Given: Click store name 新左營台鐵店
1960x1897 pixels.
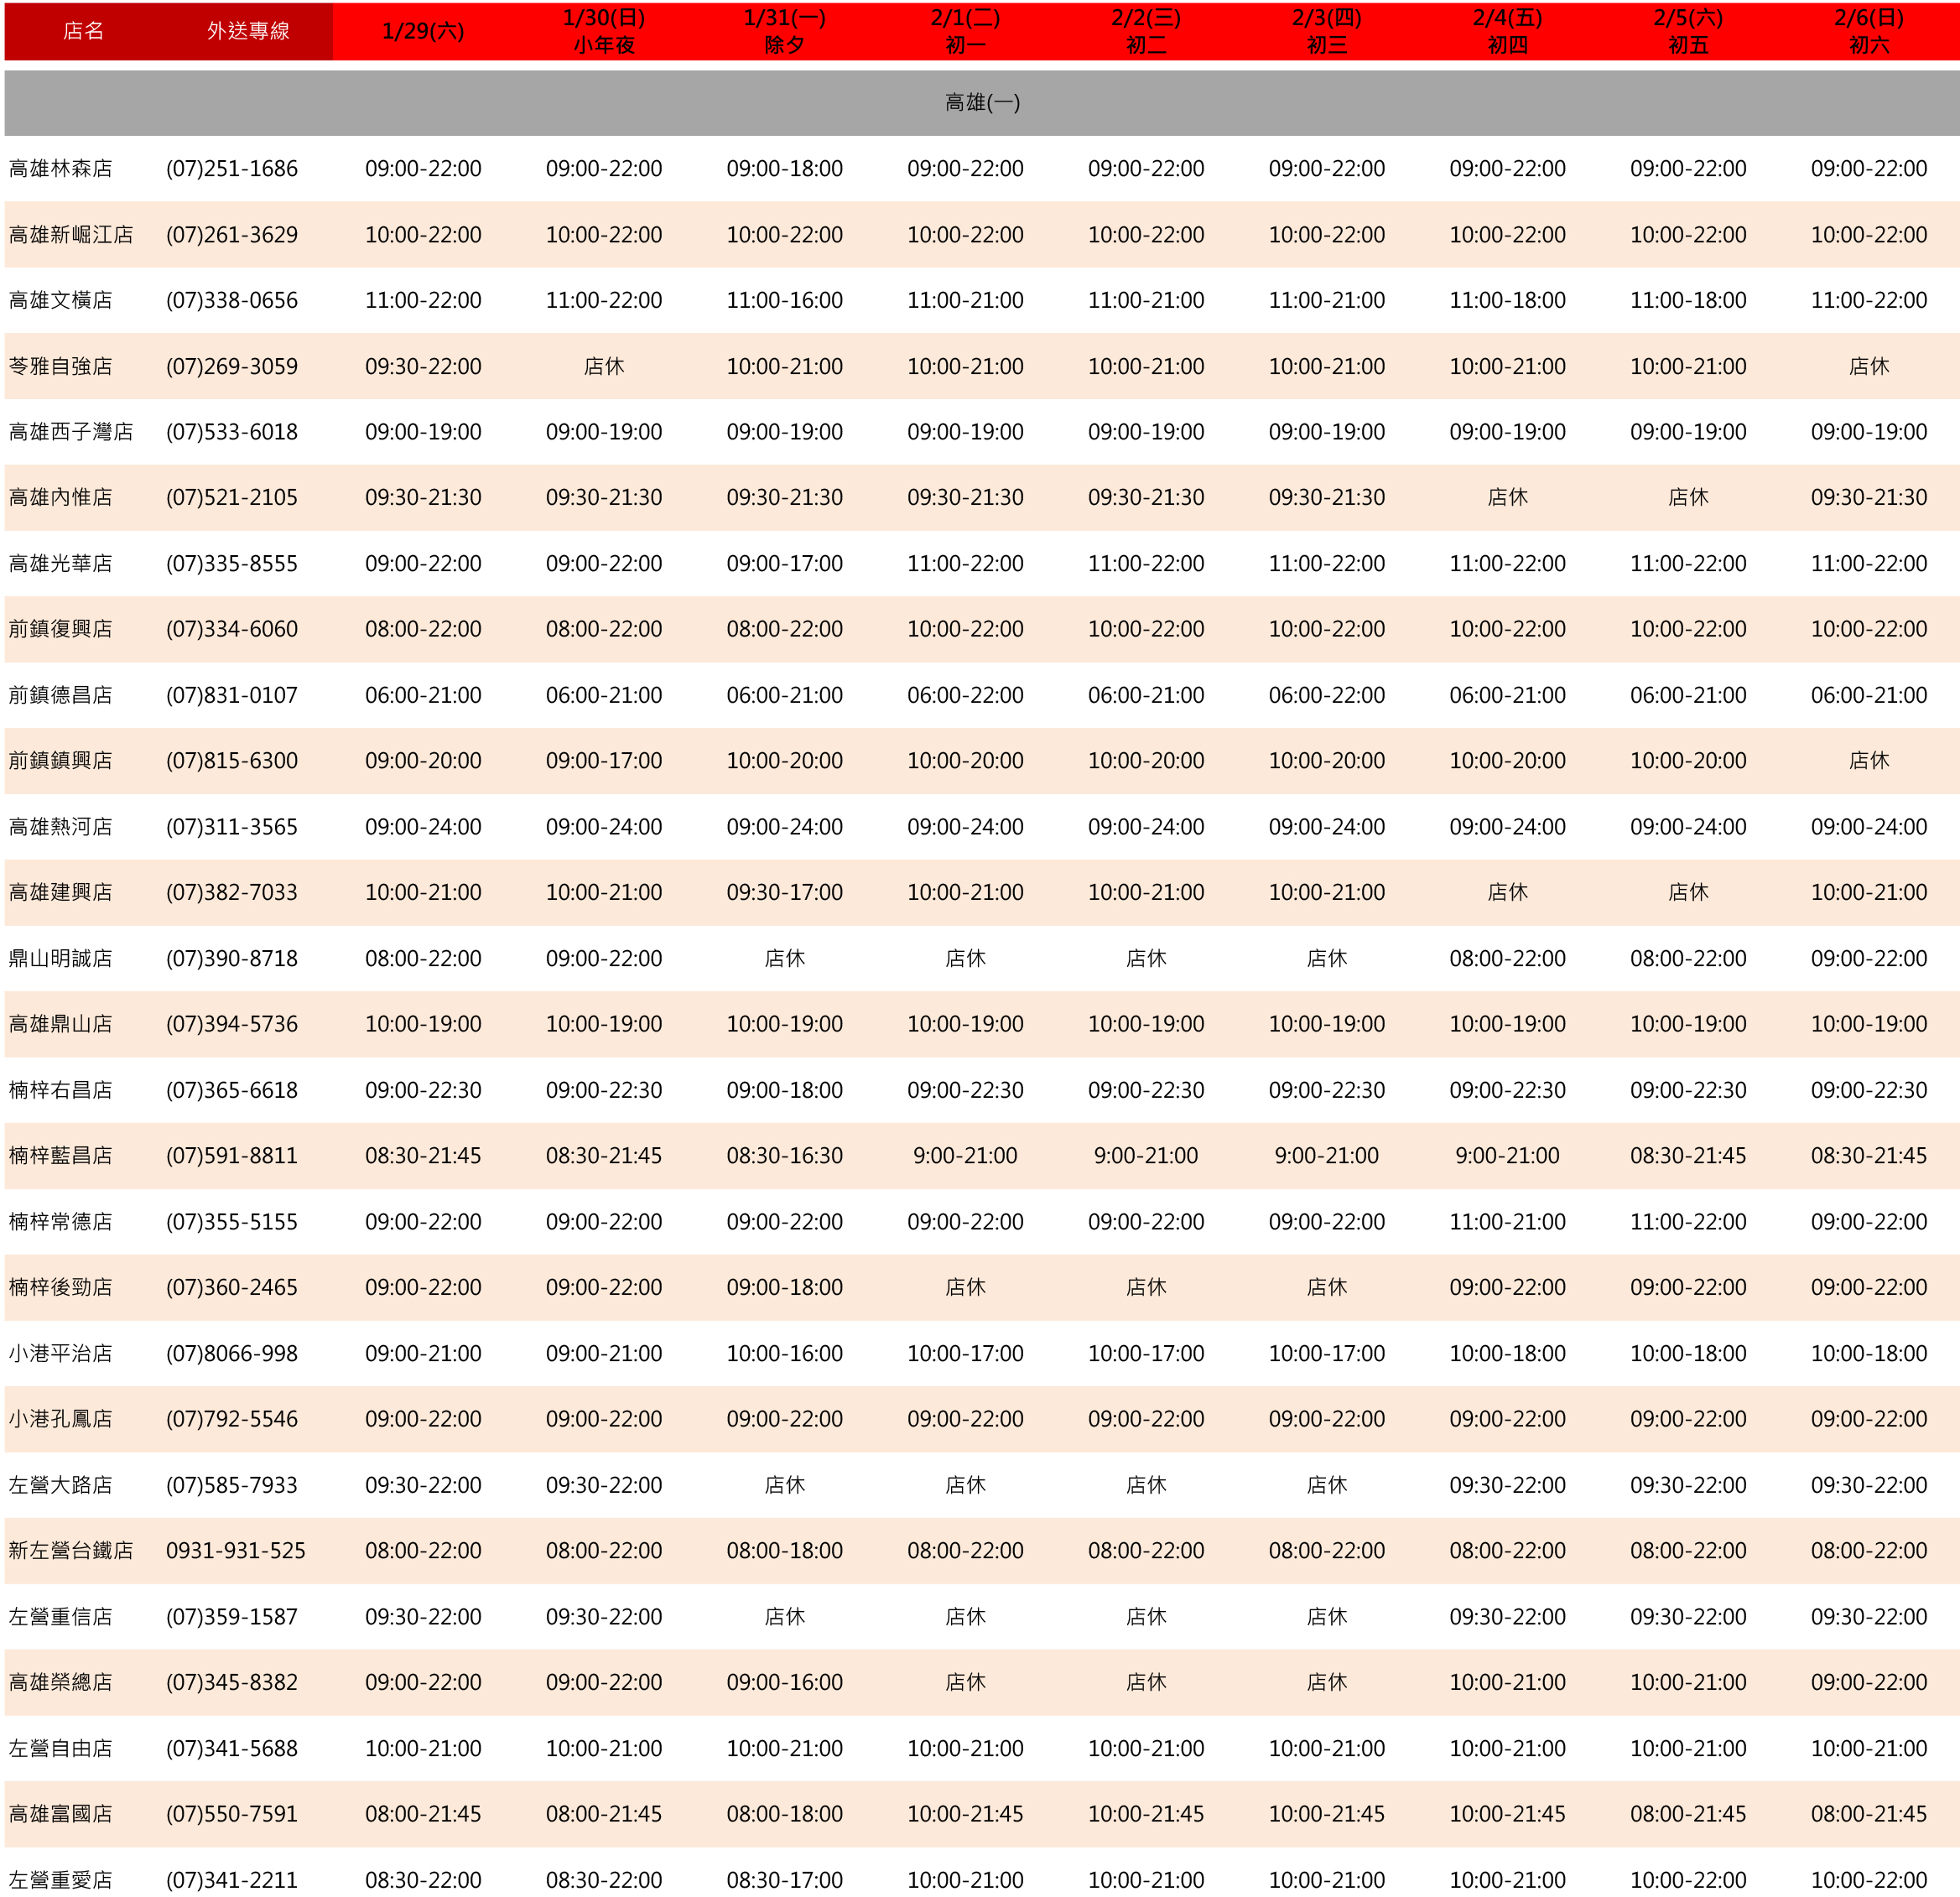Looking at the screenshot, I should (x=71, y=1550).
